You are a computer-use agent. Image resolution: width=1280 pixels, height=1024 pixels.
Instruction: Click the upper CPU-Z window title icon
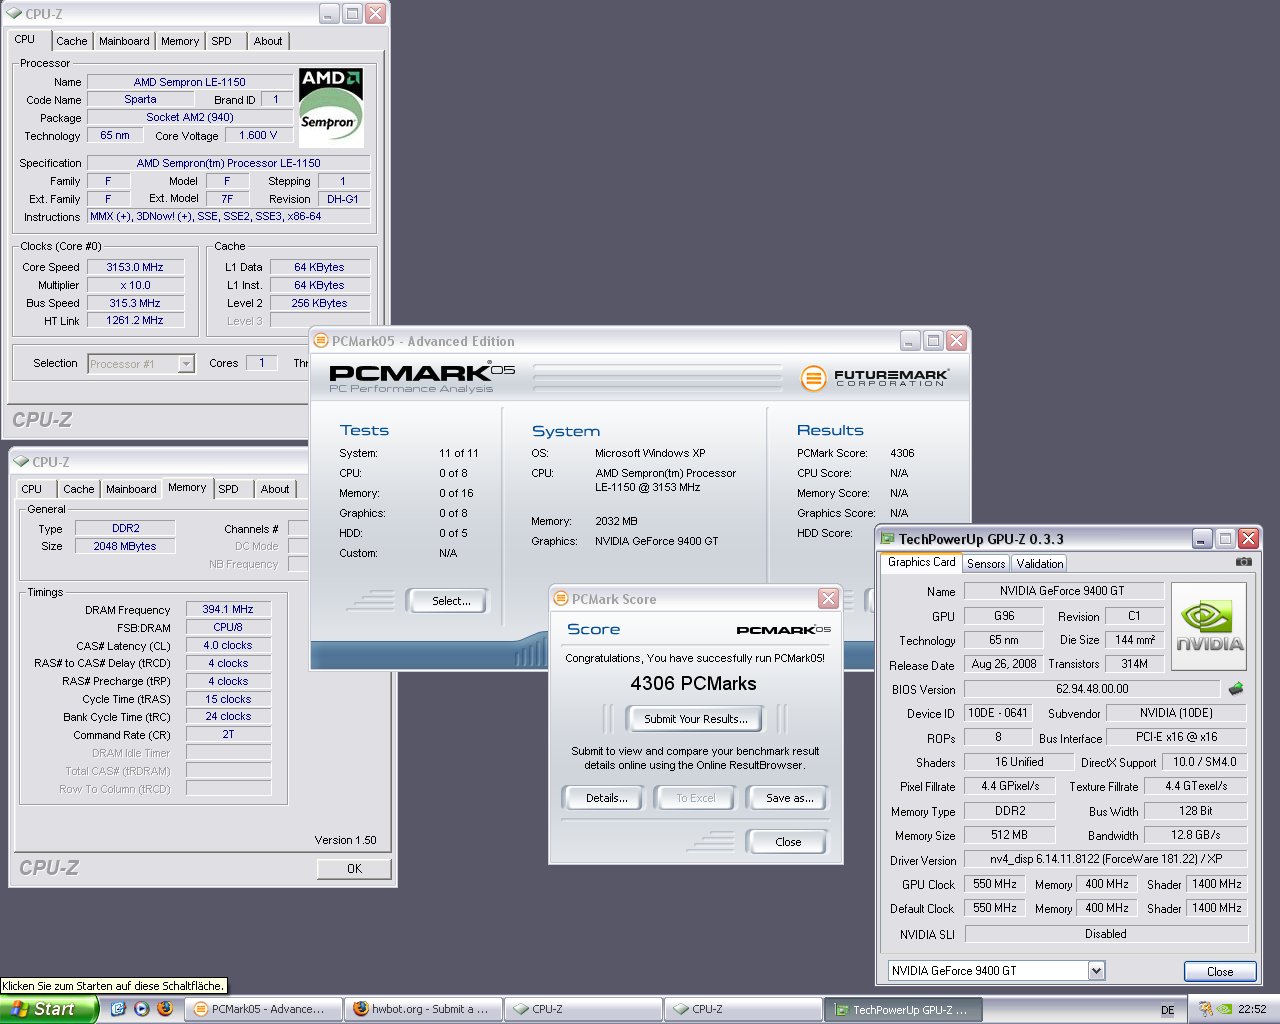pos(14,14)
